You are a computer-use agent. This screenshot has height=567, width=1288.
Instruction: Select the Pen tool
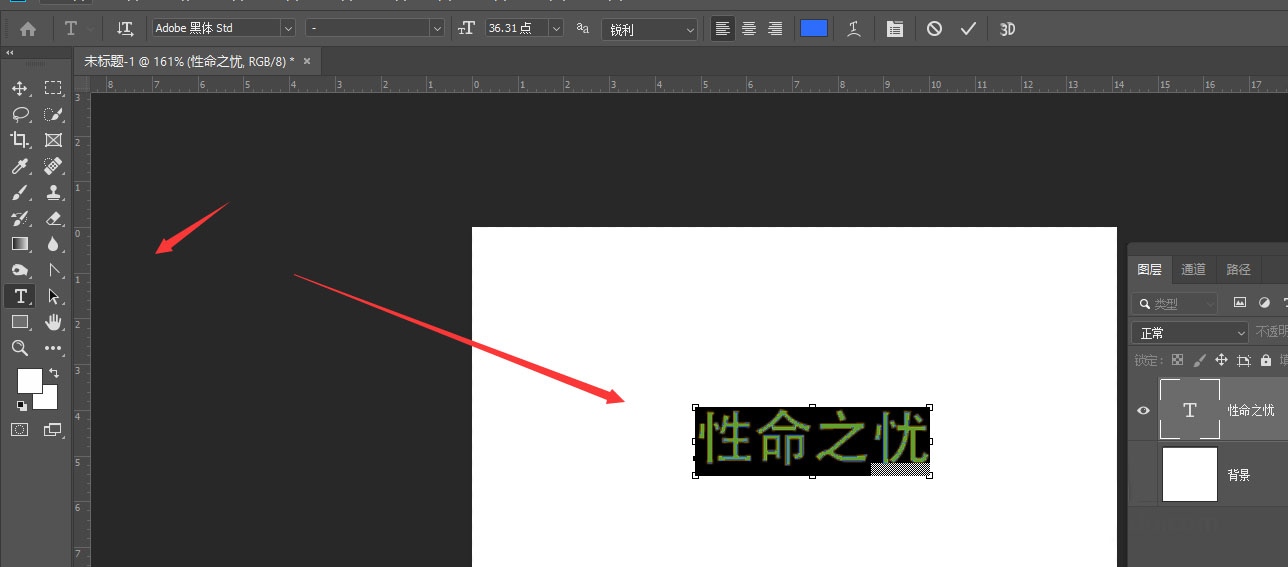pyautogui.click(x=53, y=270)
